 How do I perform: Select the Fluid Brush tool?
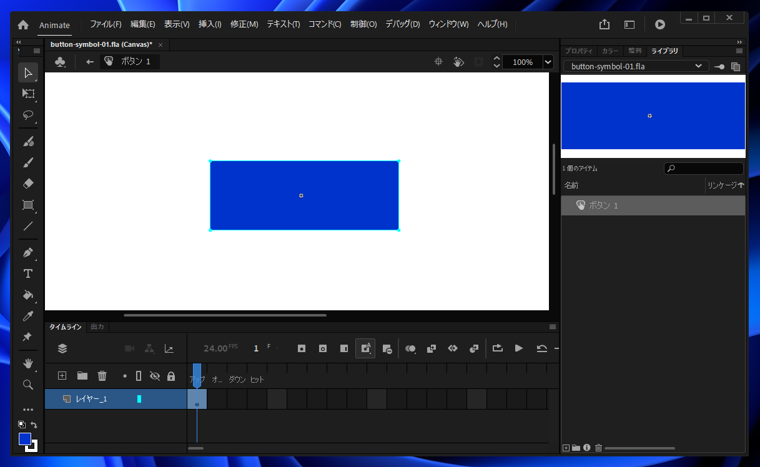tap(28, 142)
